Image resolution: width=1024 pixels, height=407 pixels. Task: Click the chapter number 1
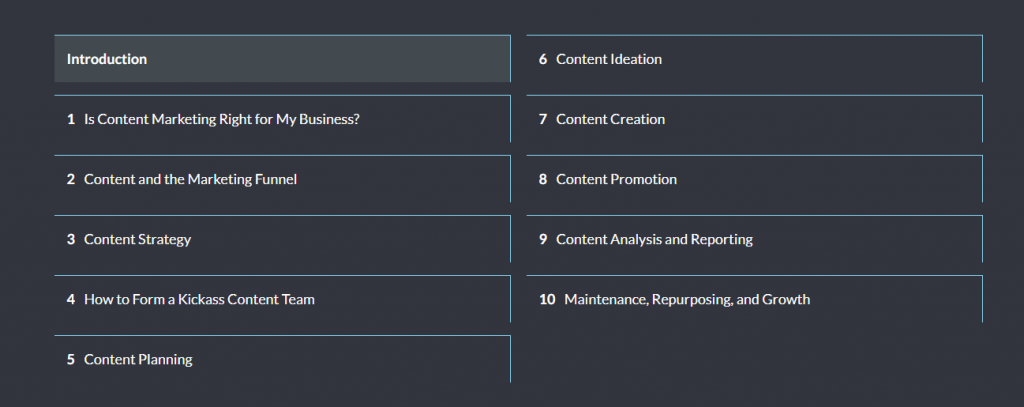[71, 119]
